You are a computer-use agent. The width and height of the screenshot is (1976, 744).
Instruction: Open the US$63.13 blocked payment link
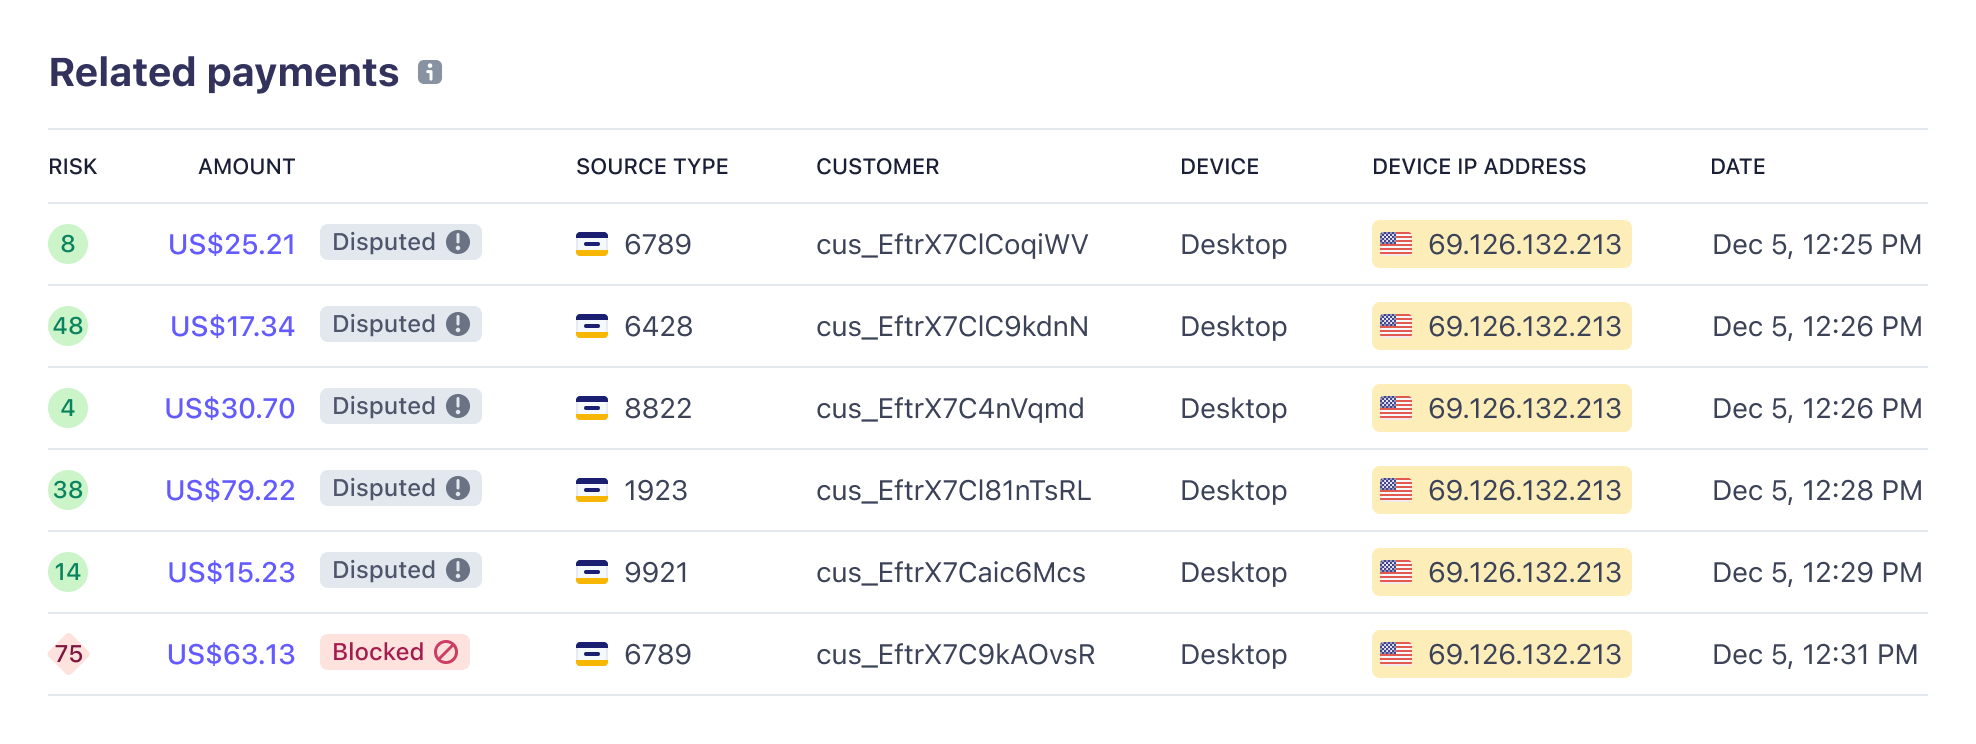[231, 653]
